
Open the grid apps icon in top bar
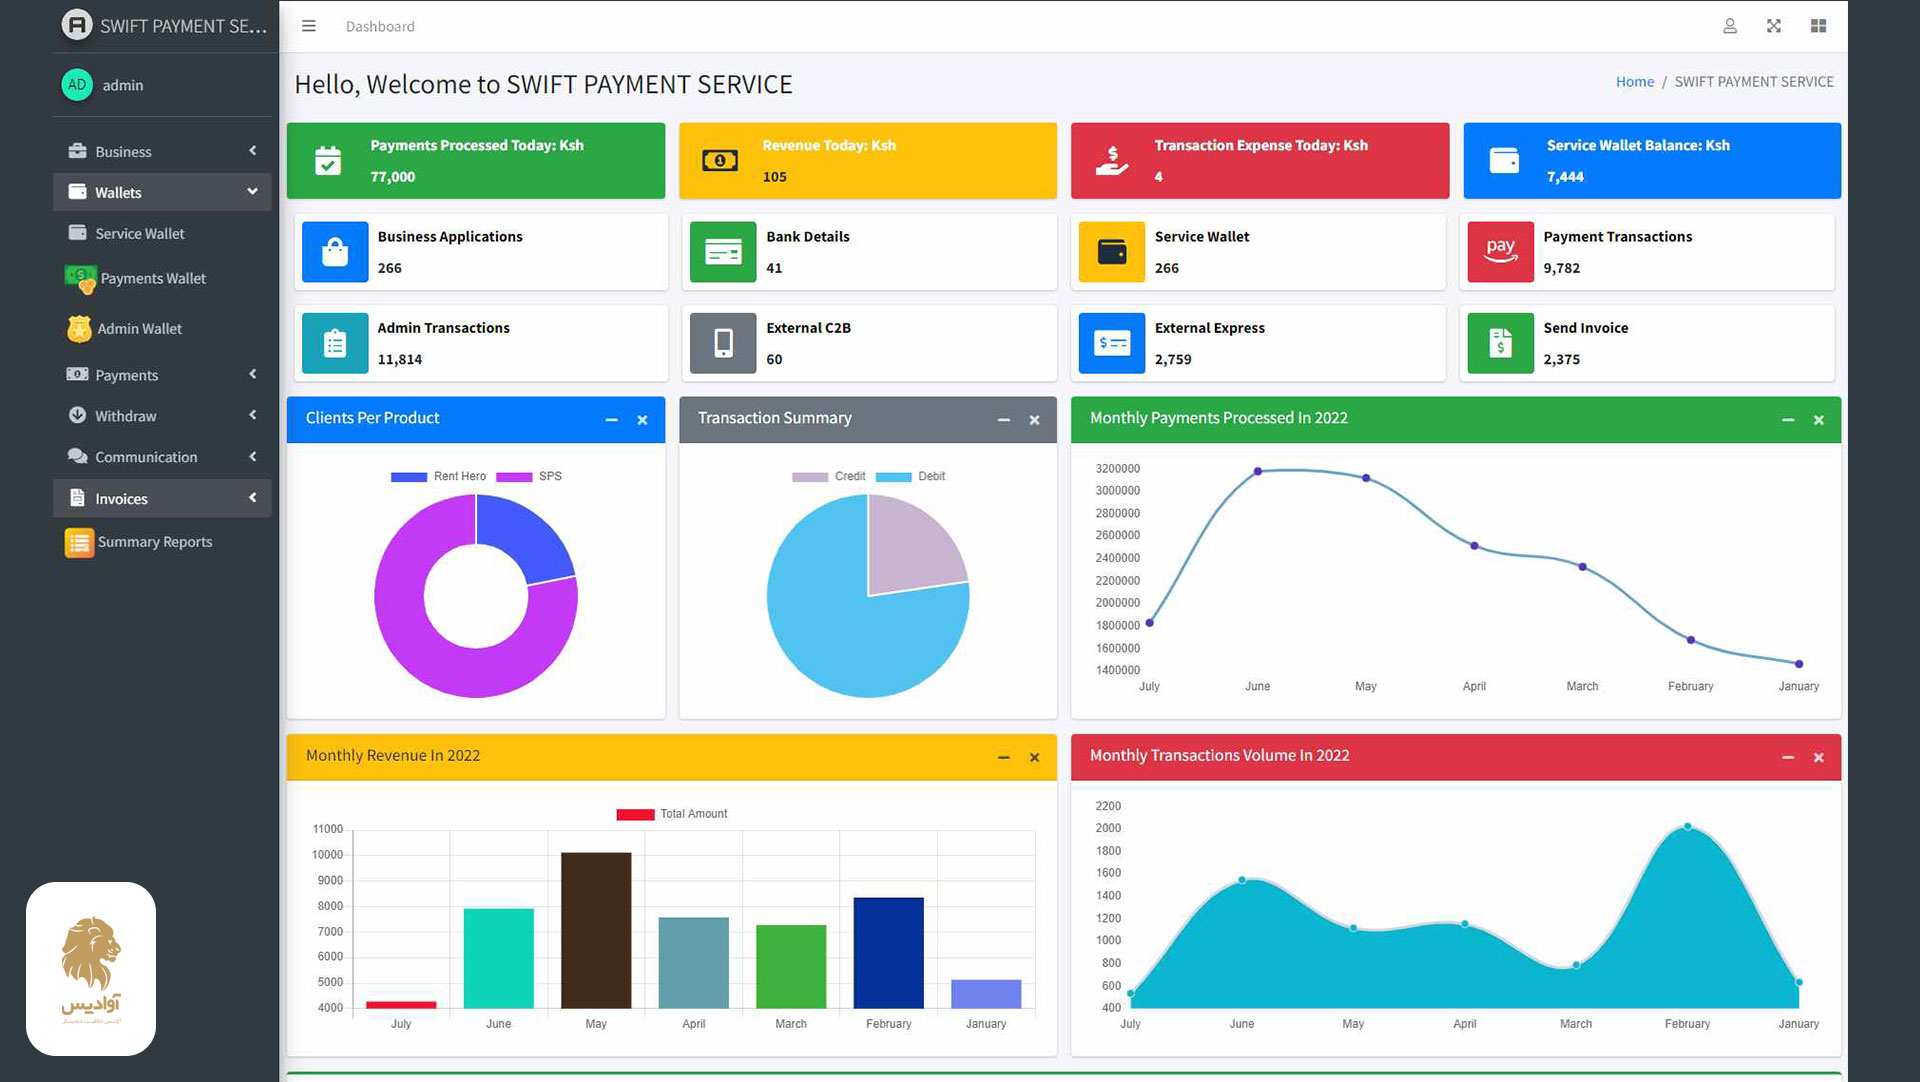1818,26
